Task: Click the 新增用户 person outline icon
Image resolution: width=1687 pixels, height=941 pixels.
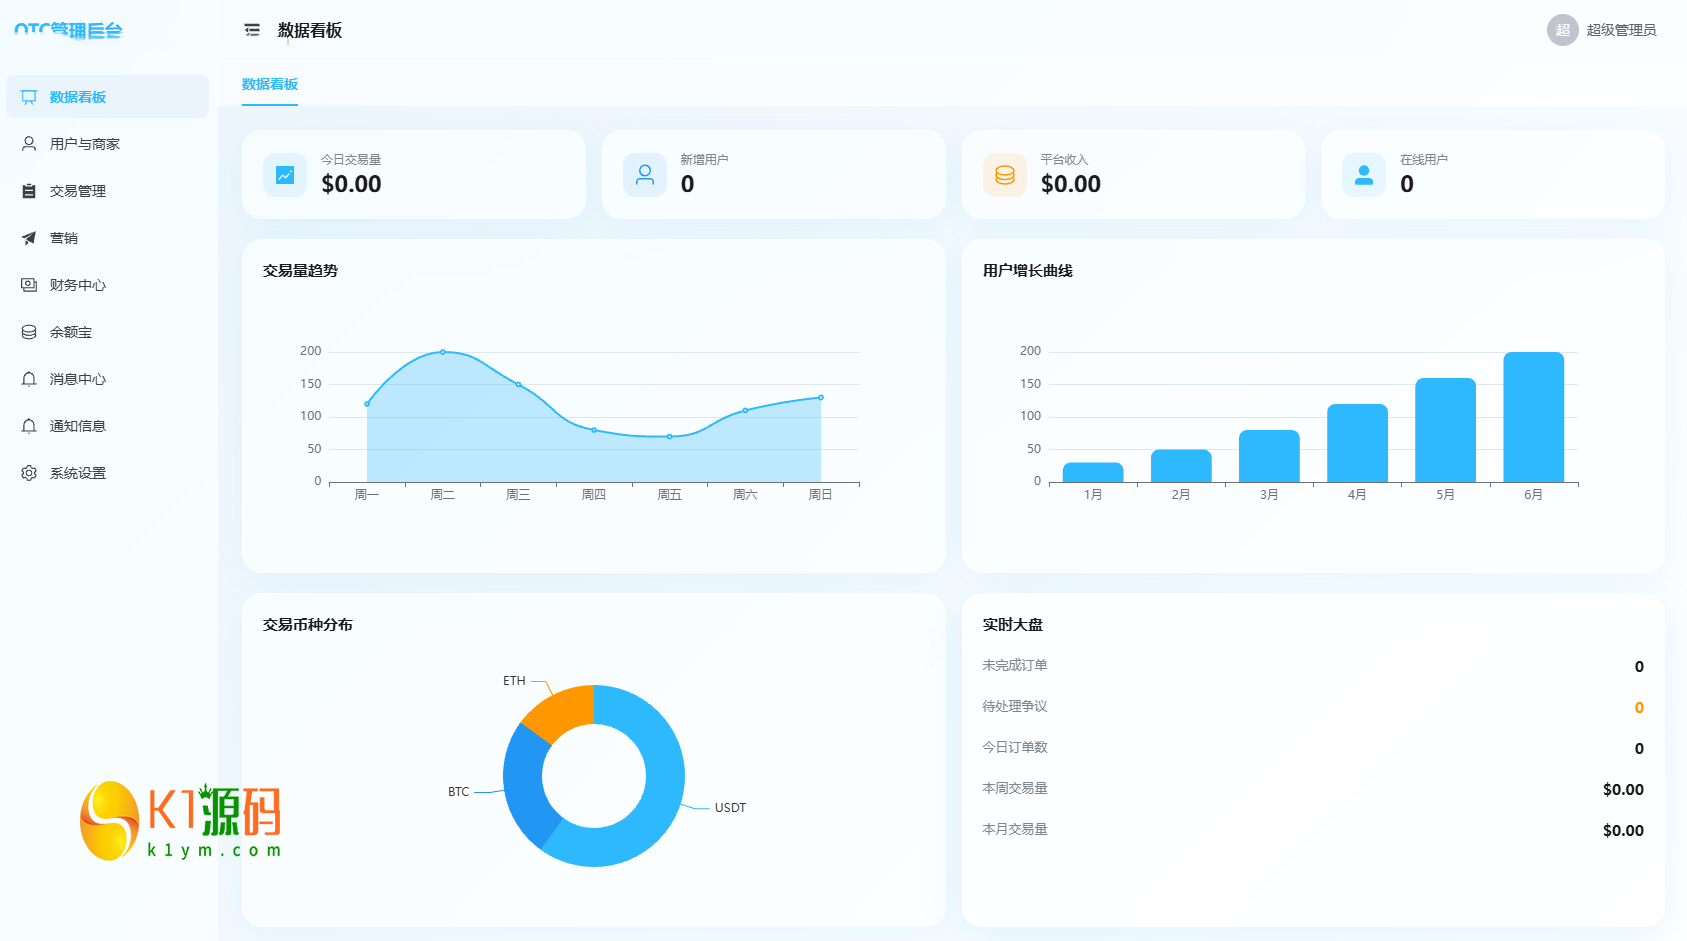Action: click(645, 175)
